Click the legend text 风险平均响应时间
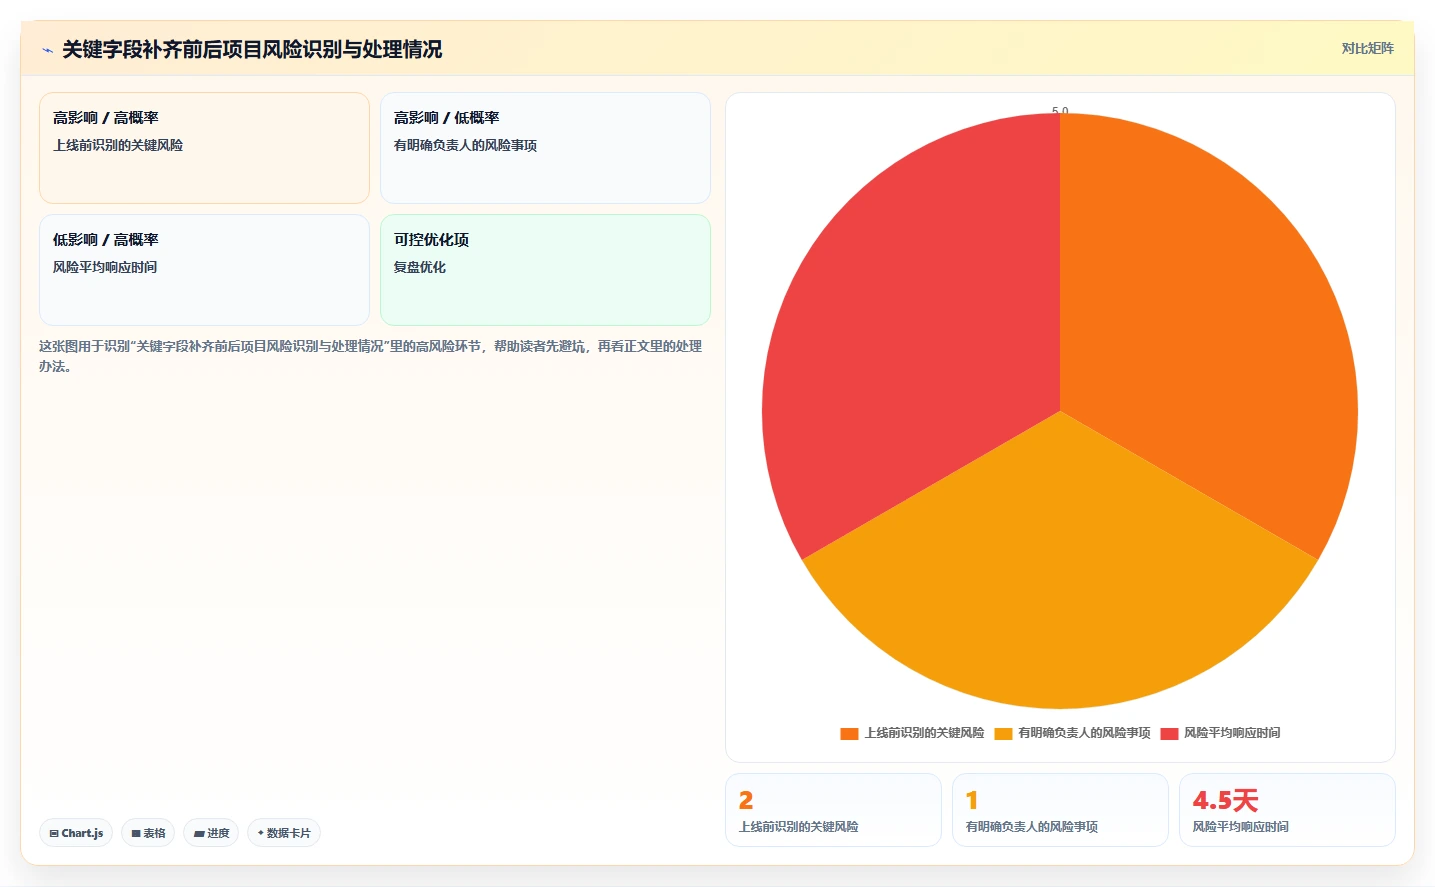The image size is (1435, 887). pos(1232,733)
